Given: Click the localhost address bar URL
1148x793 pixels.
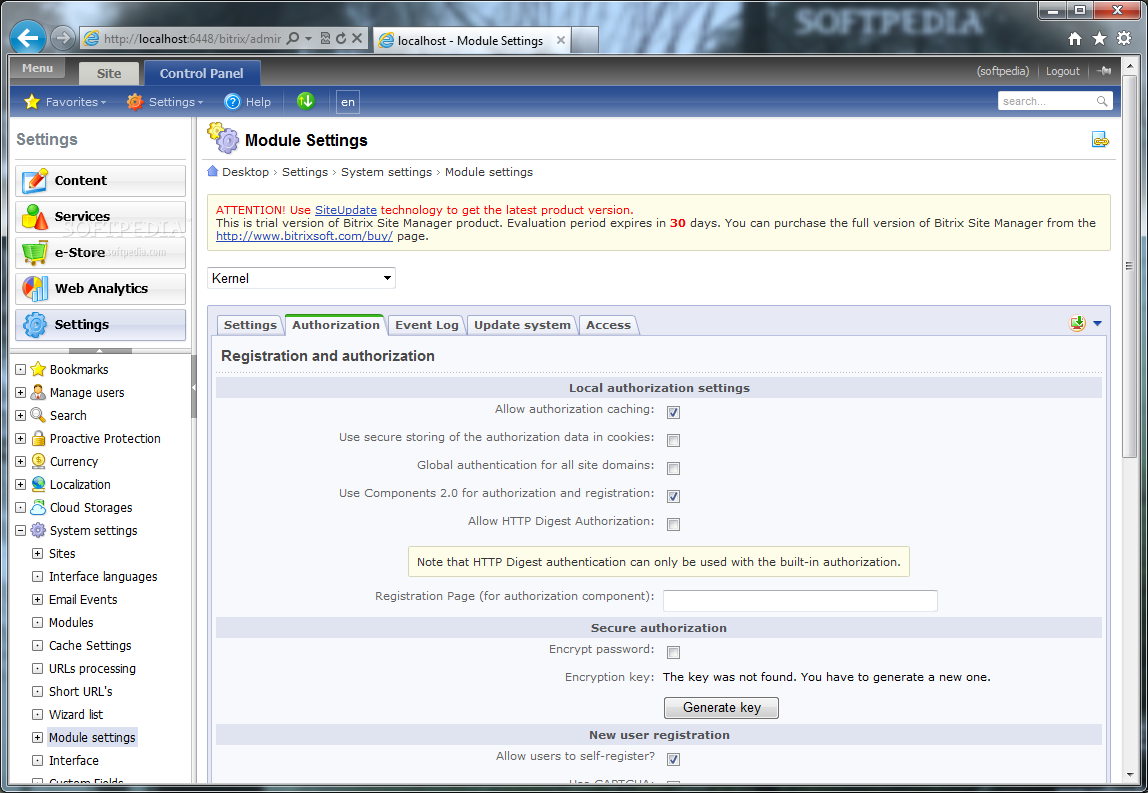Looking at the screenshot, I should tap(193, 39).
